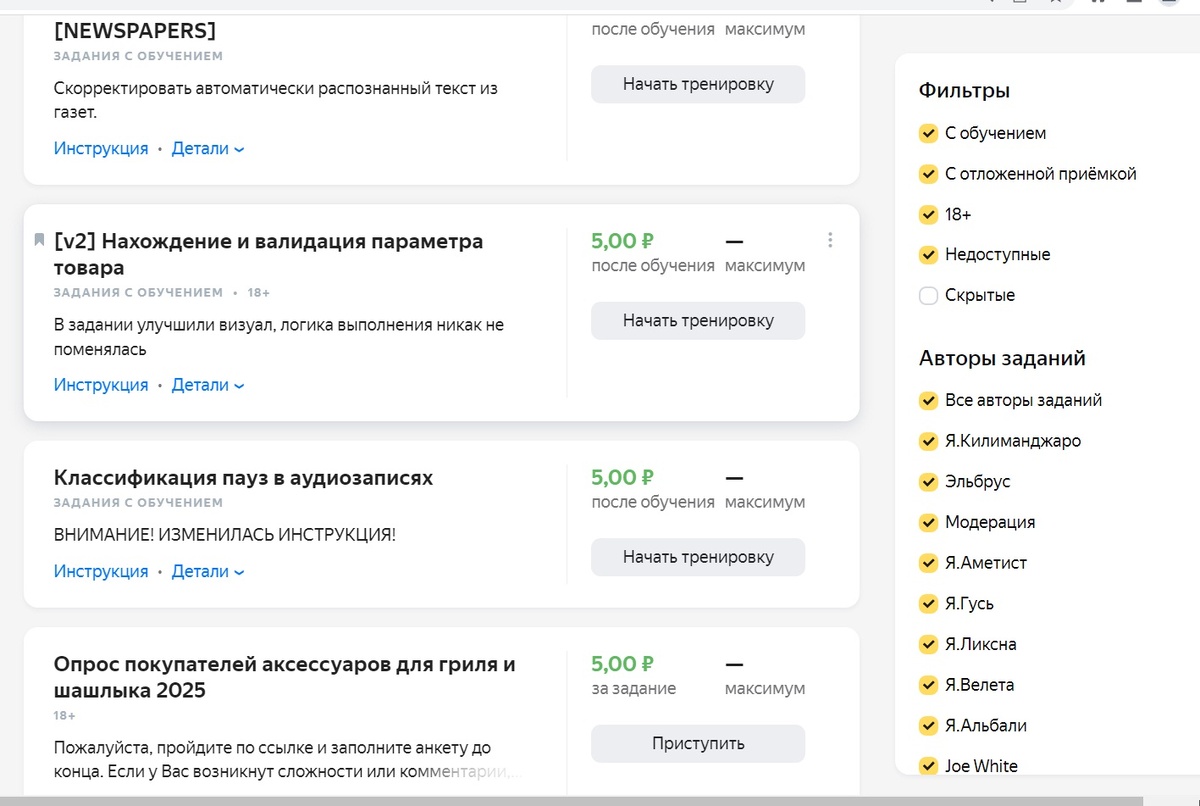This screenshot has width=1200, height=806.
Task: Disable "Все авторы заданий" checkbox
Action: coord(928,400)
